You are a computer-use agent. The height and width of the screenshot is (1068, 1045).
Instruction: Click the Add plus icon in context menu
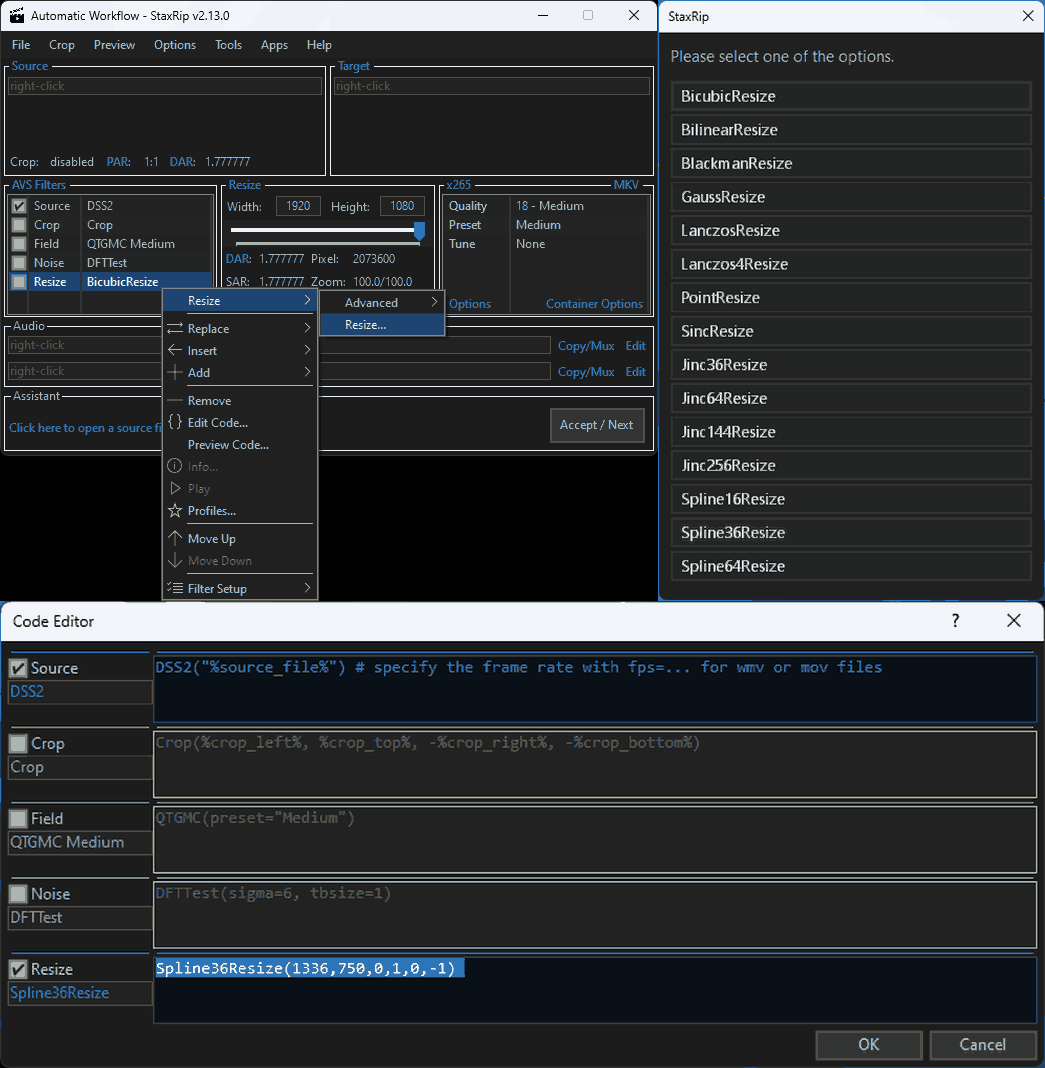pyautogui.click(x=175, y=372)
